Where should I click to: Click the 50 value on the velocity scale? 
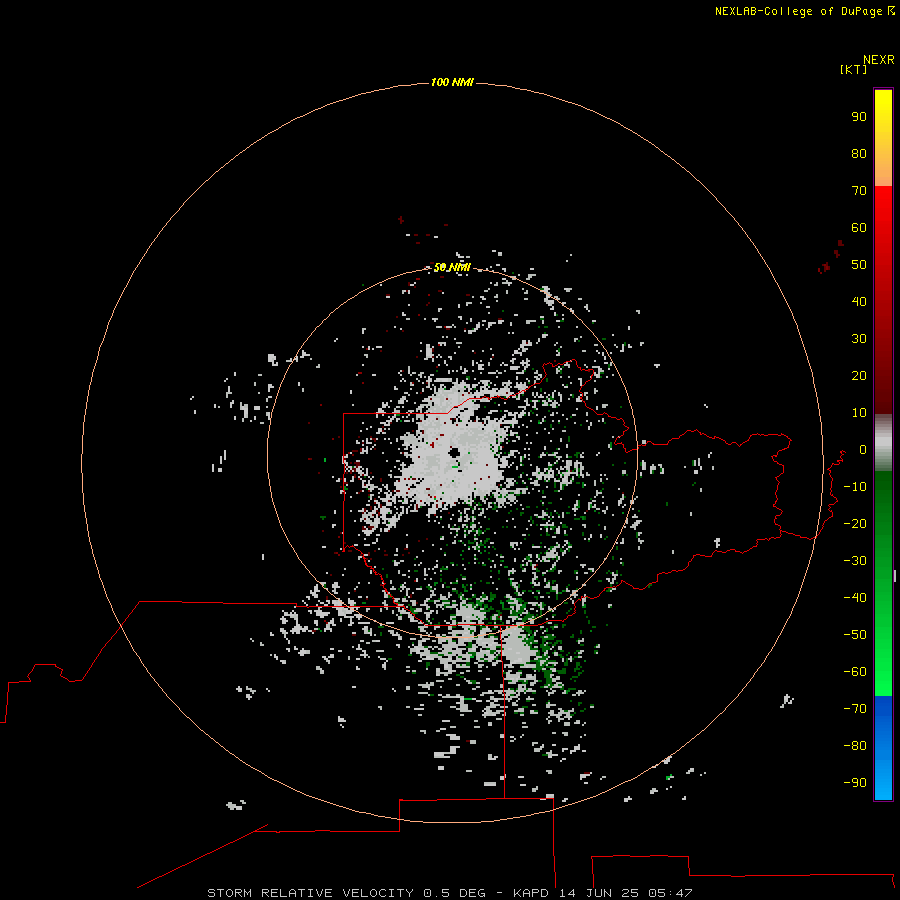[859, 265]
